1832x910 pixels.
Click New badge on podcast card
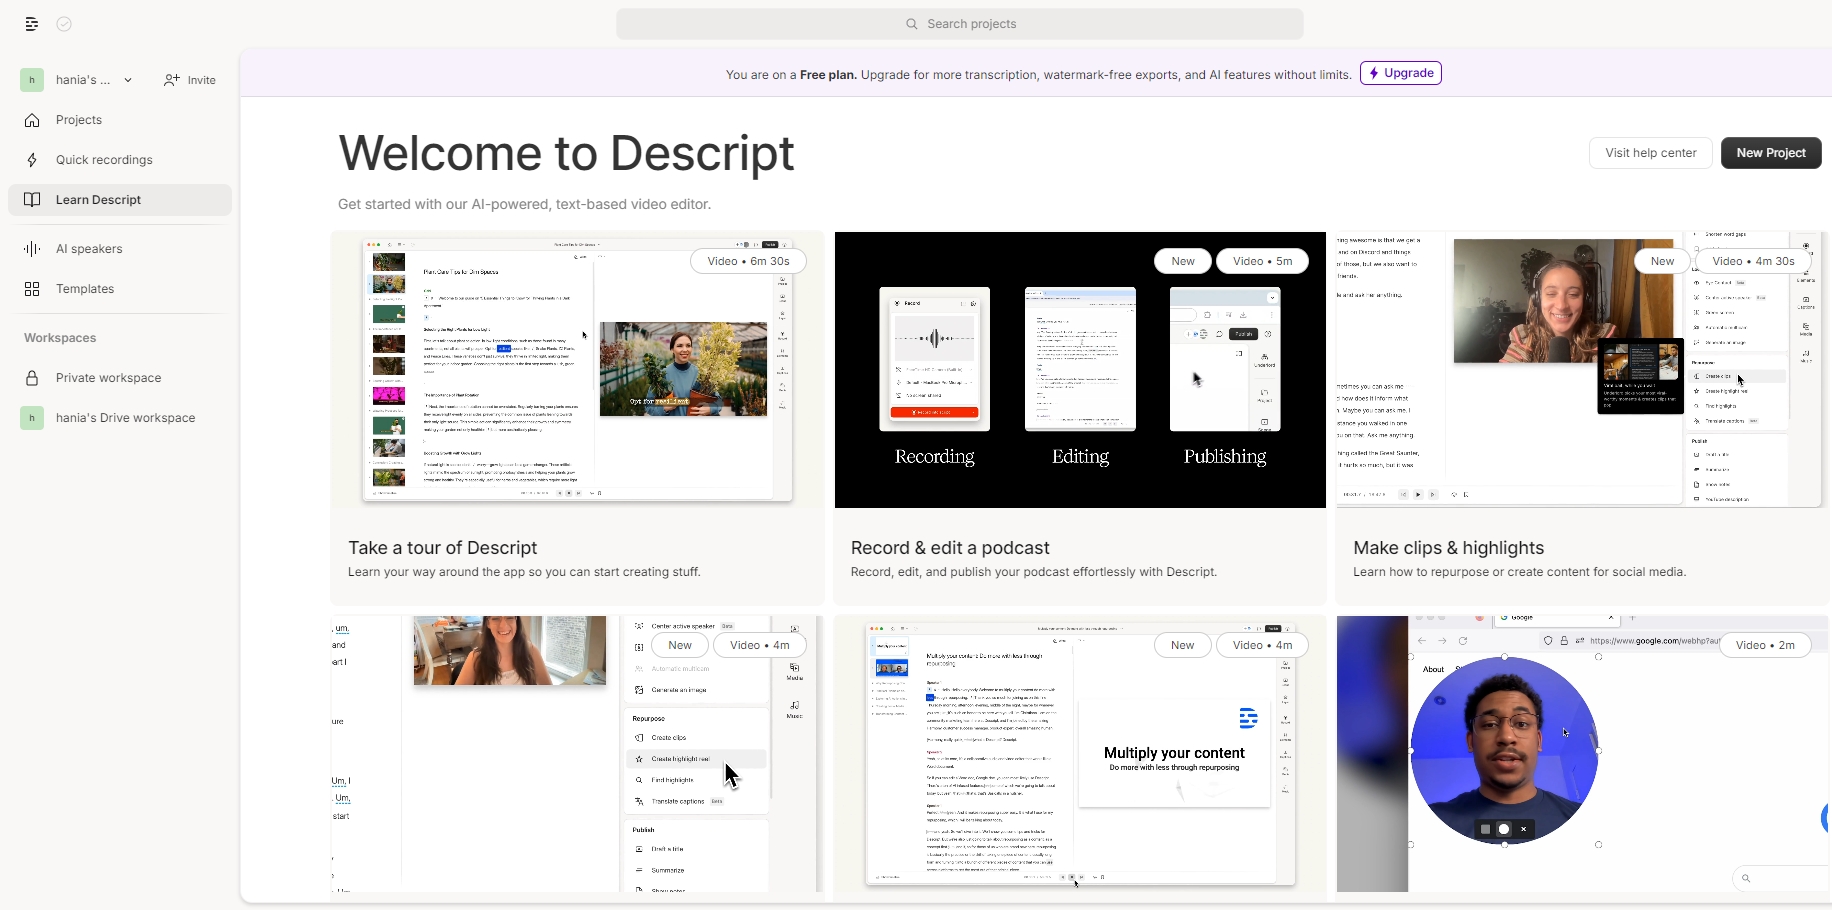tap(1183, 261)
